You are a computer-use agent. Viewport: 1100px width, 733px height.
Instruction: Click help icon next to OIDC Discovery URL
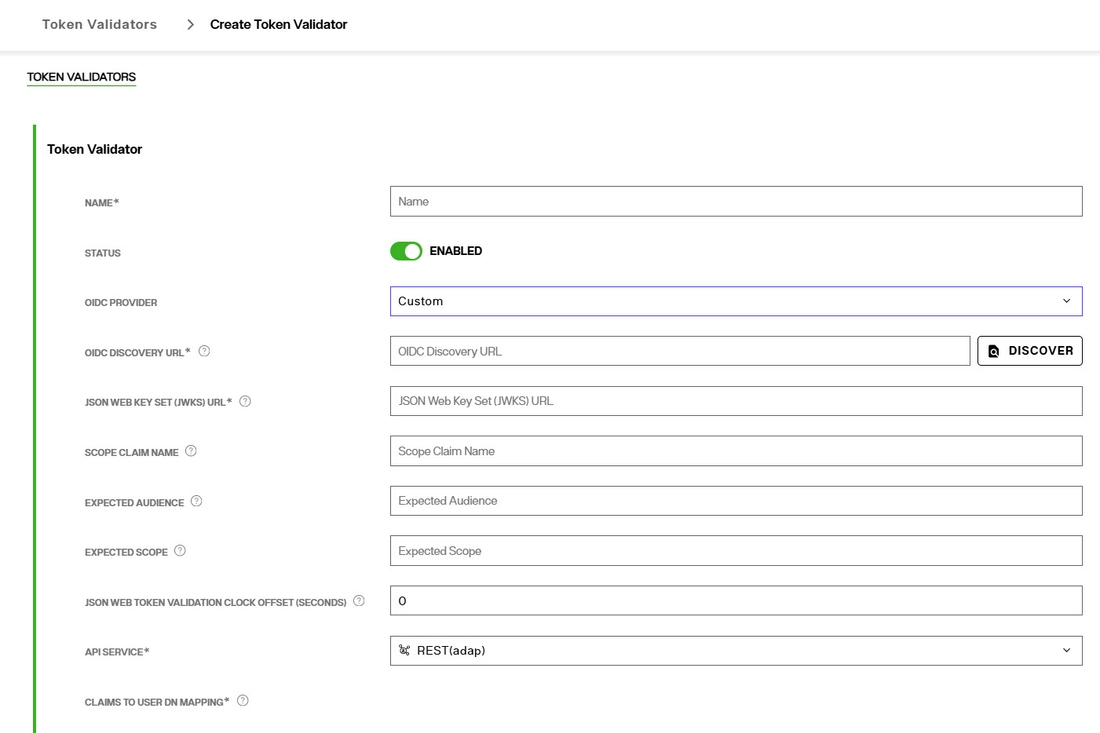(204, 351)
